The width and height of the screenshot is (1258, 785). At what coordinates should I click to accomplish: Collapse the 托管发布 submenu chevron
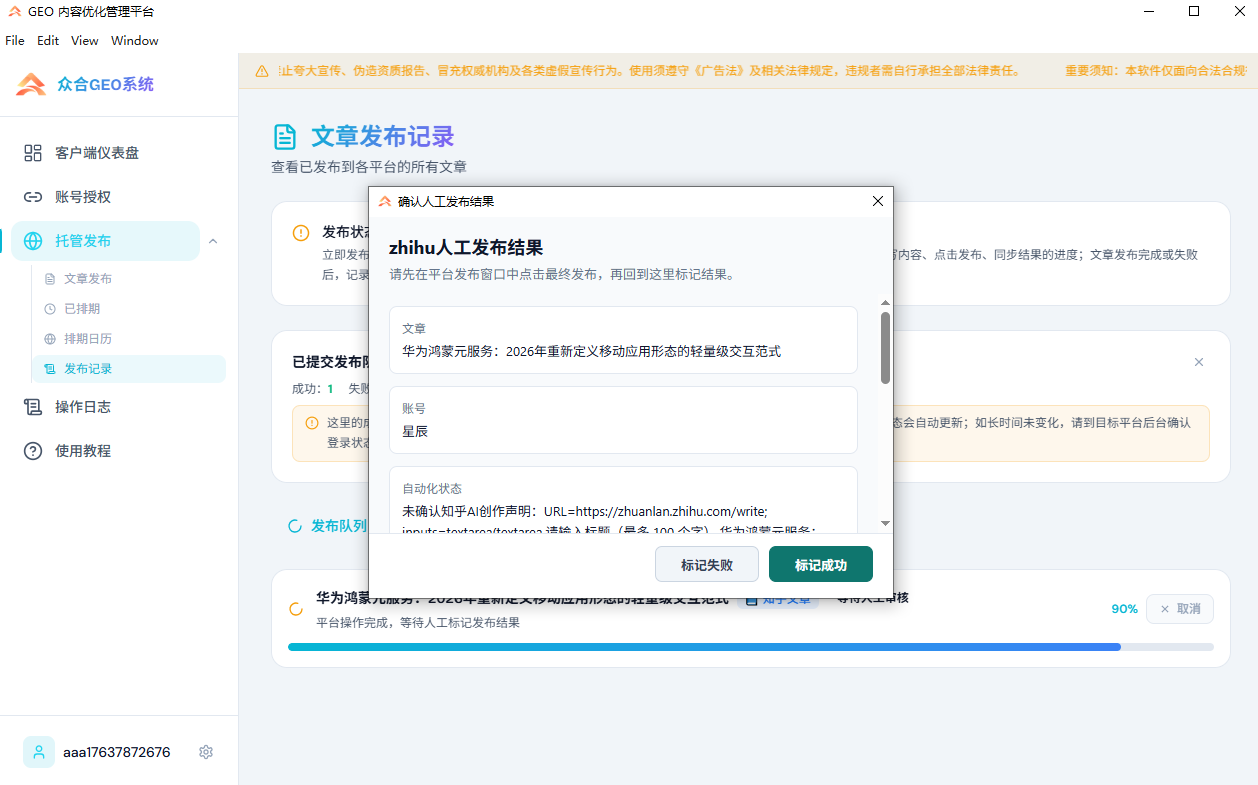pos(212,241)
